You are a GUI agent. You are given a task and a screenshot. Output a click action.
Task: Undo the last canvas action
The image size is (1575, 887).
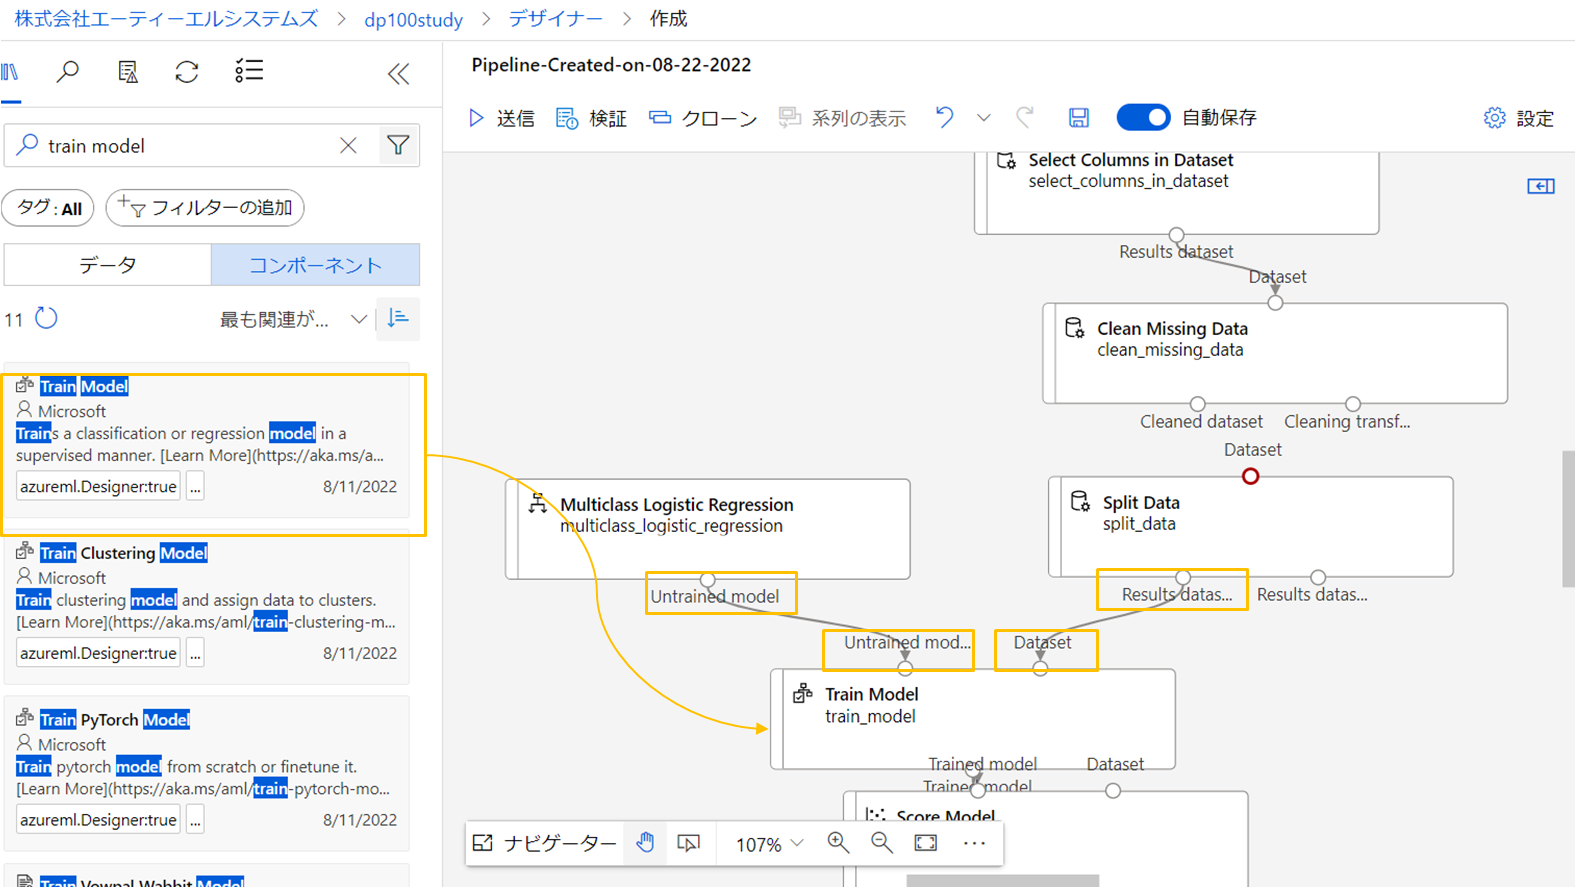click(x=944, y=117)
